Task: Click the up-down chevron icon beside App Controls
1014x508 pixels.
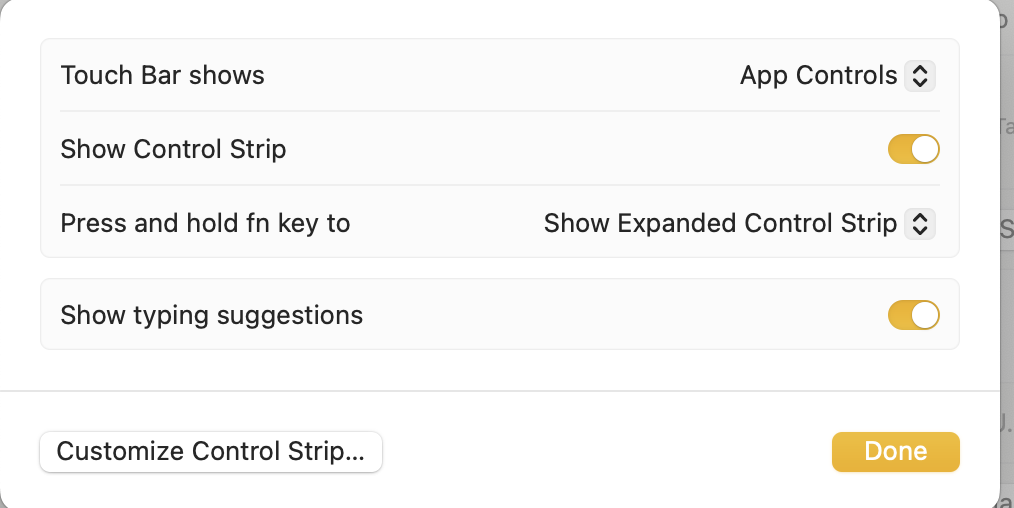Action: (x=919, y=76)
